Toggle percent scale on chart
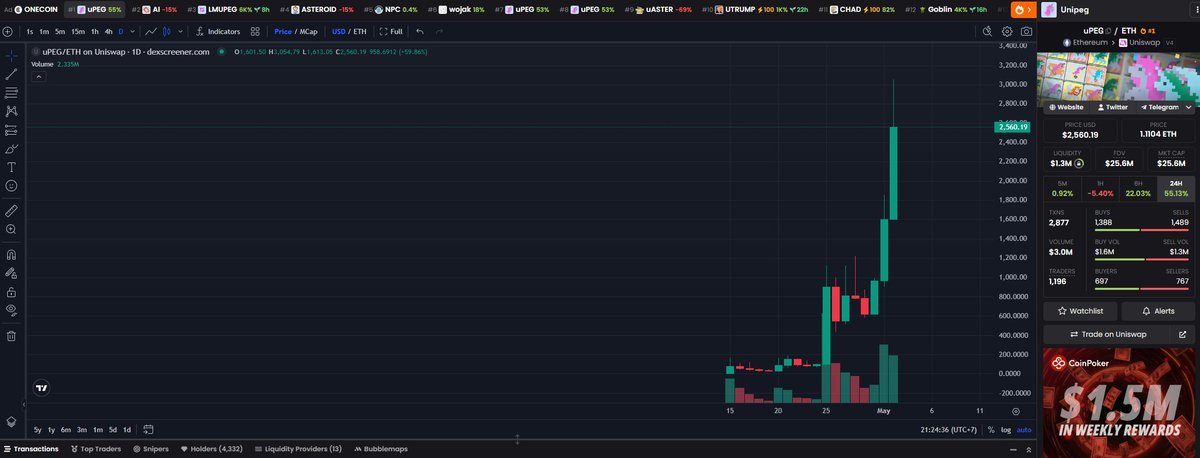Screen dimensions: 1200x458 pyautogui.click(x=991, y=430)
